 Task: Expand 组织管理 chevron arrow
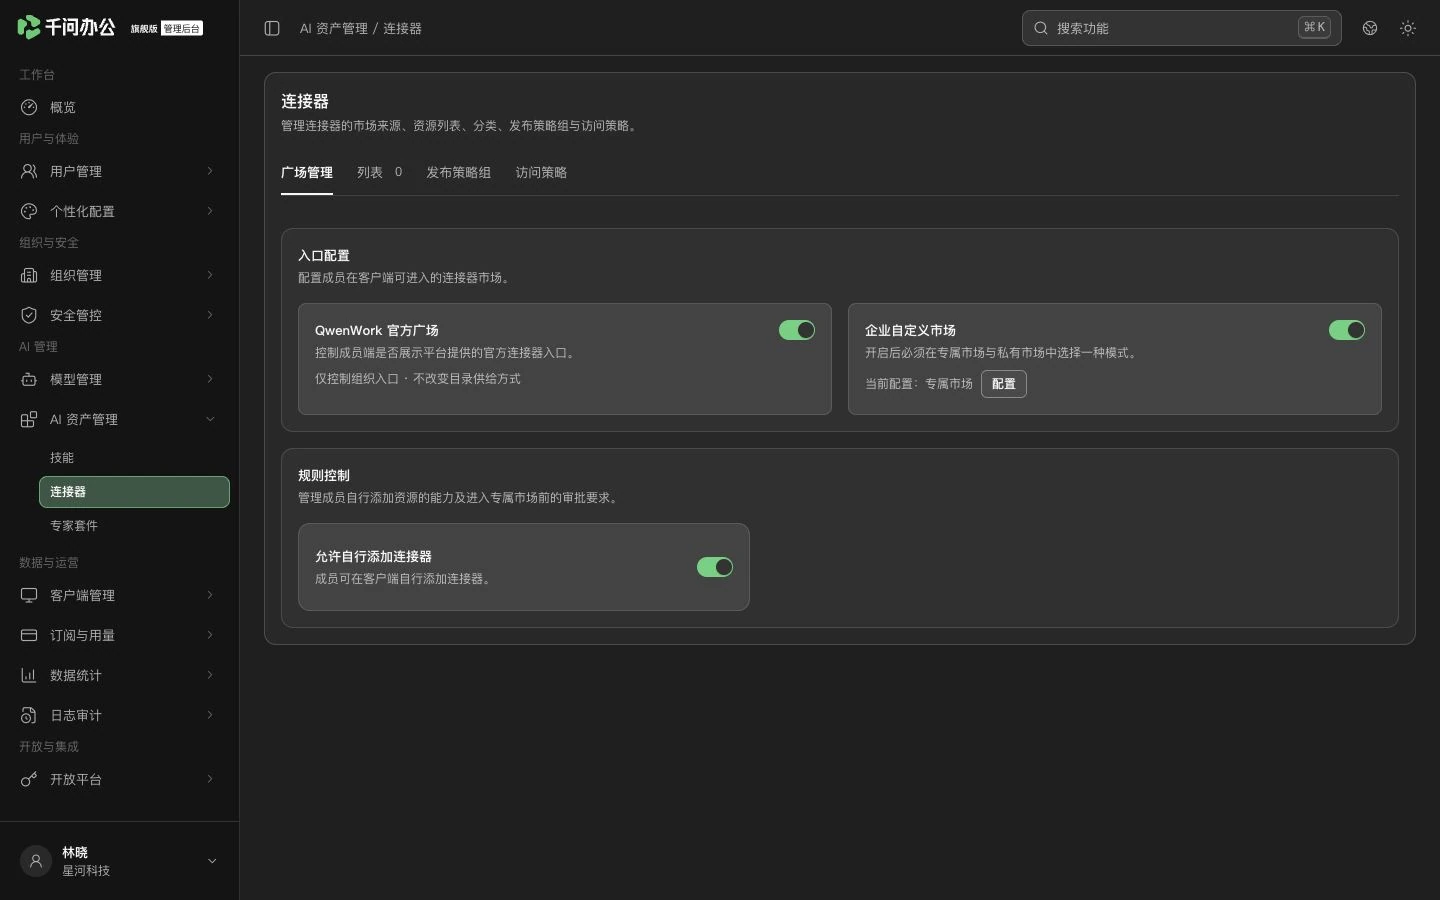[210, 275]
